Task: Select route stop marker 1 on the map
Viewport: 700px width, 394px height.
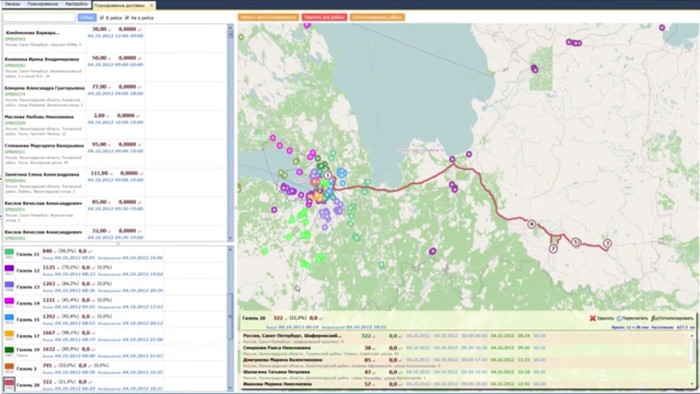Action: point(328,176)
